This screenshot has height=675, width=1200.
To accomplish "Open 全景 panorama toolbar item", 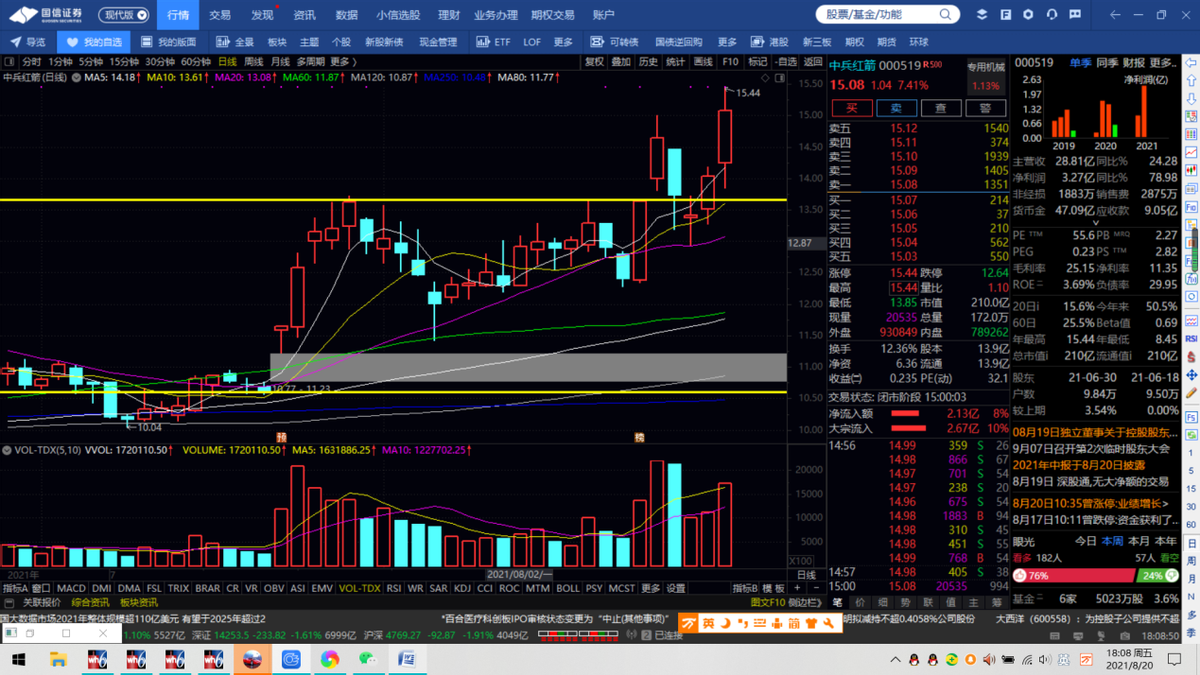I will 236,42.
